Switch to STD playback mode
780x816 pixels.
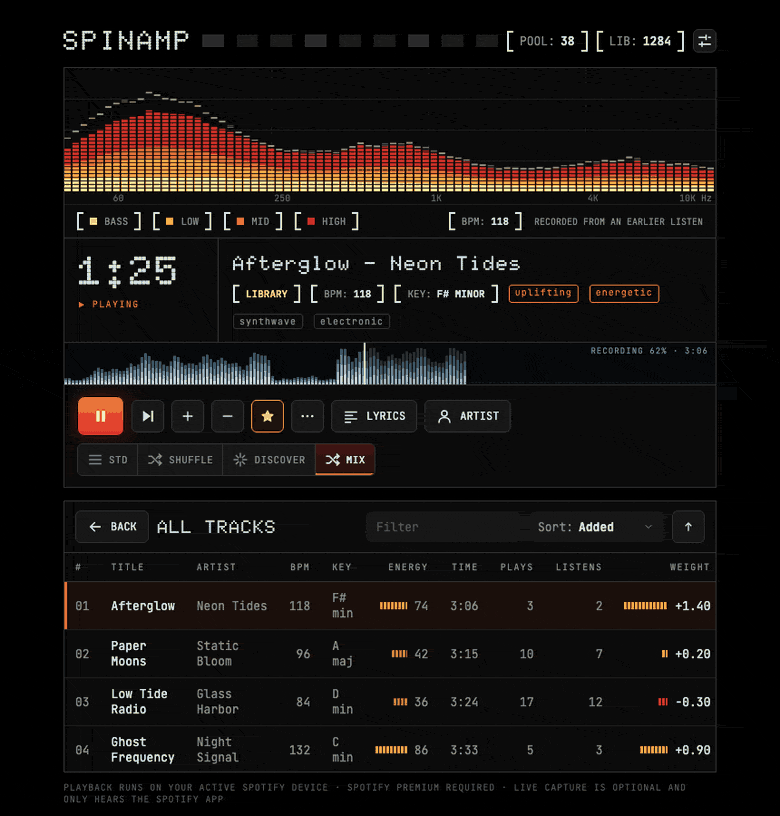pos(108,460)
